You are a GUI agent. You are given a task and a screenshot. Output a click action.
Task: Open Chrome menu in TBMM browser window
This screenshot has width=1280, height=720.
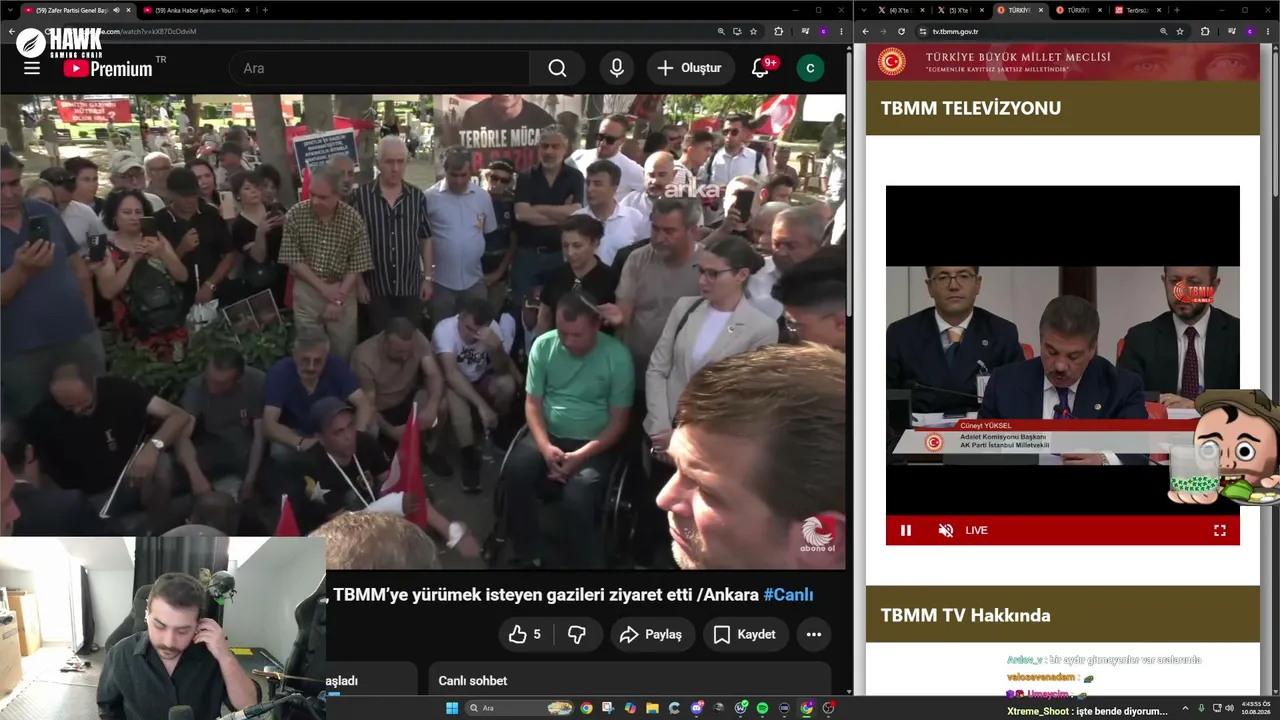point(1267,31)
